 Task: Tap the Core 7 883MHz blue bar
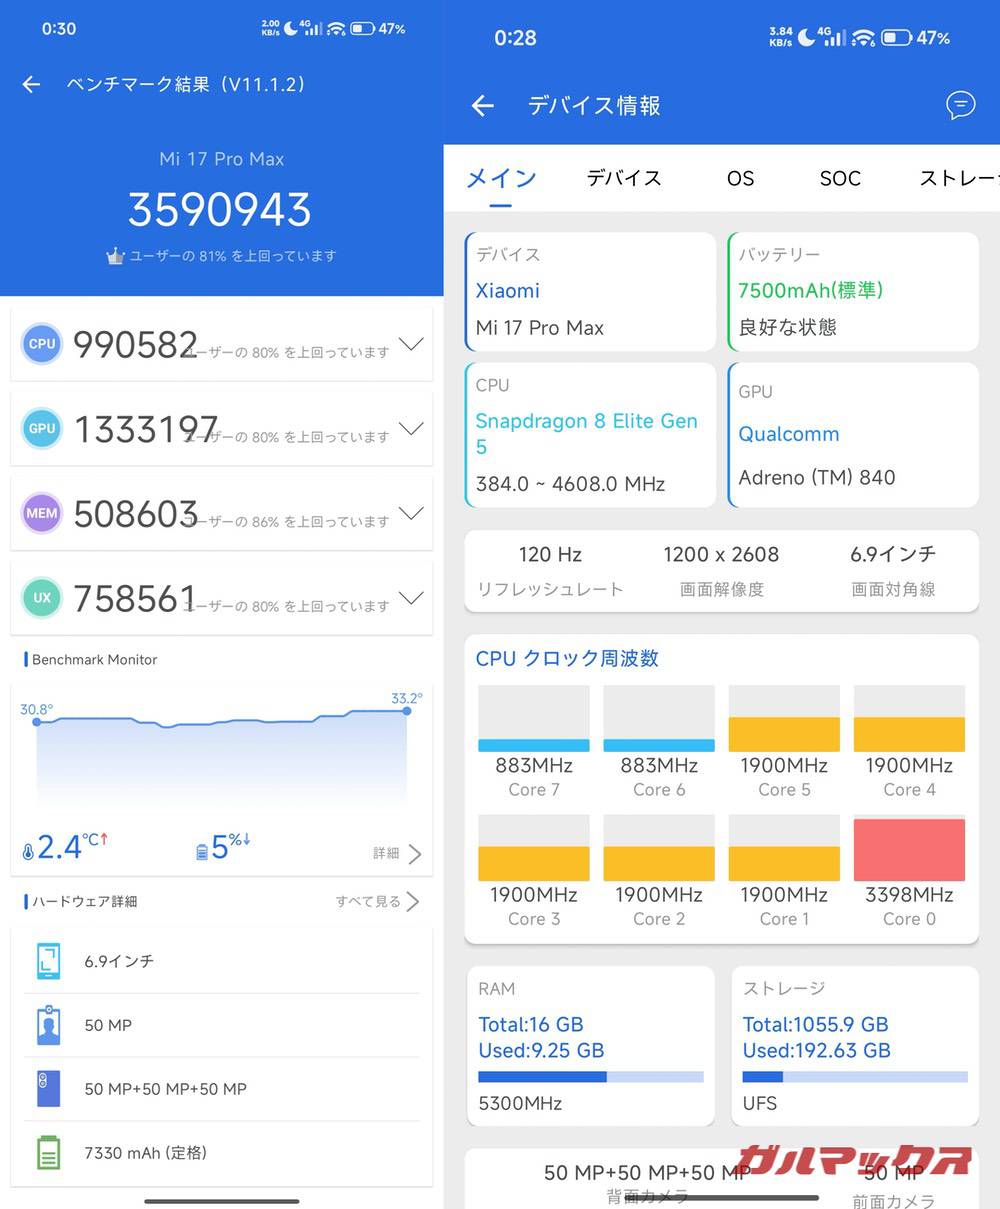[534, 745]
